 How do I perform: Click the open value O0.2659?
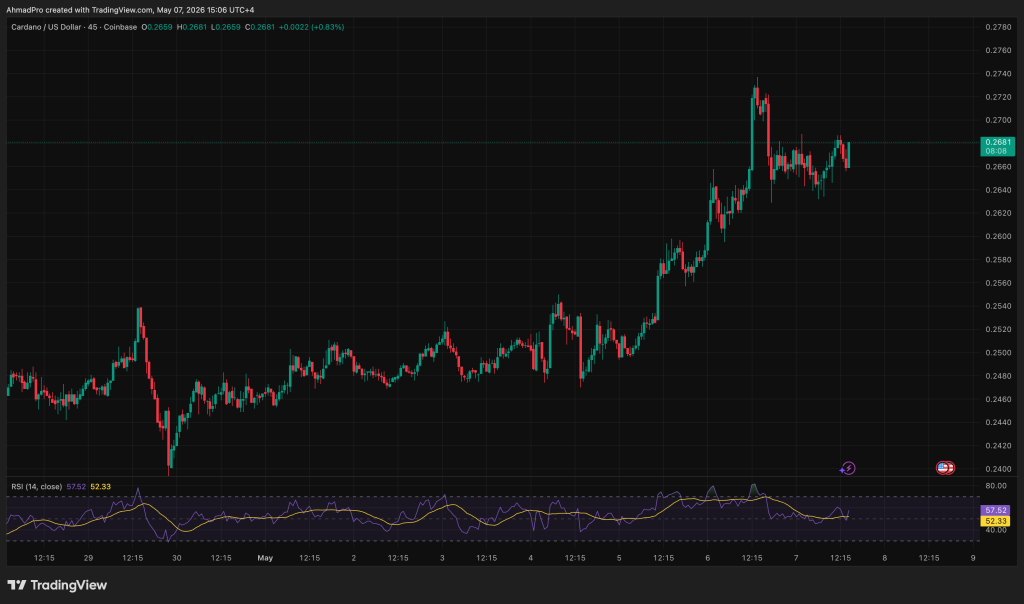(x=157, y=27)
